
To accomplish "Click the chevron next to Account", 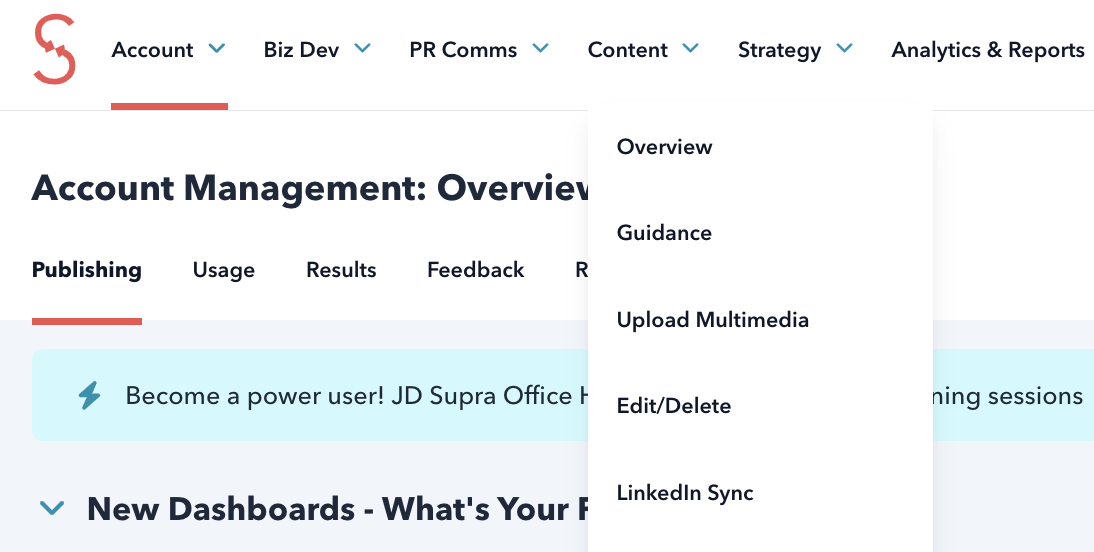I will (217, 48).
